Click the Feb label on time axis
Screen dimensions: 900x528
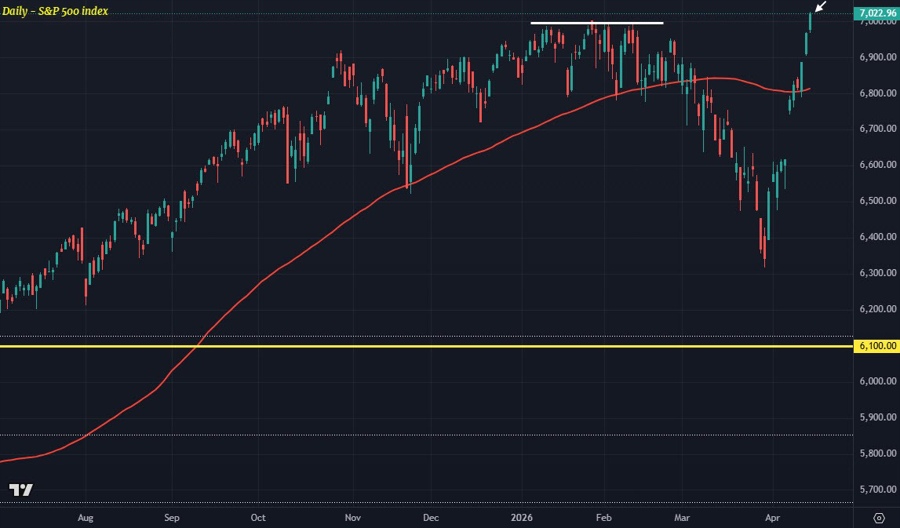point(604,518)
